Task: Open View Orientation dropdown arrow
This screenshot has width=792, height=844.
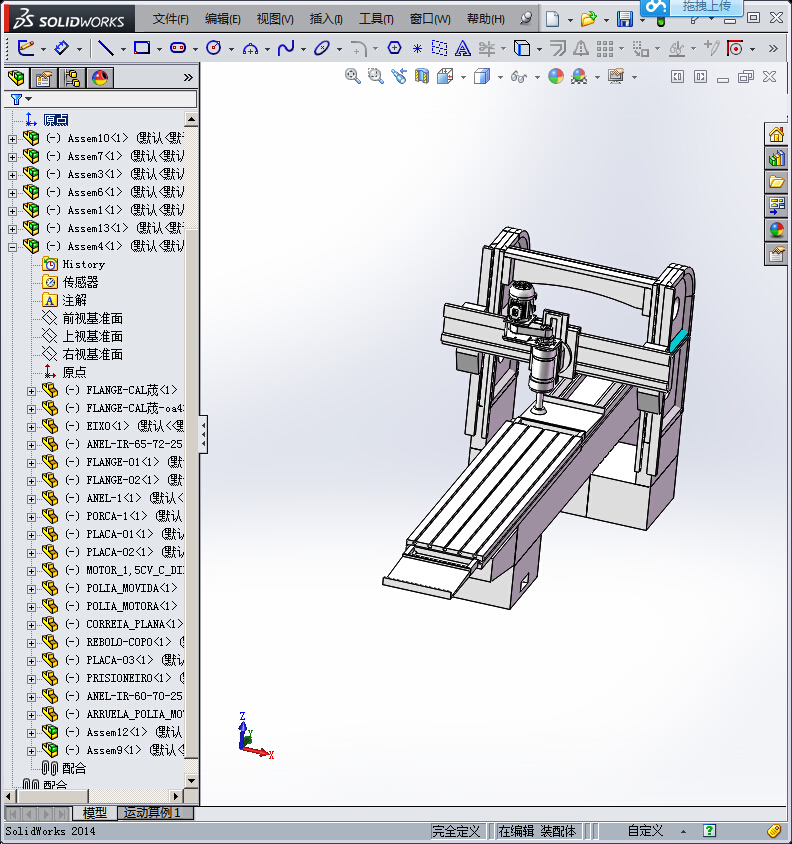Action: [x=463, y=77]
